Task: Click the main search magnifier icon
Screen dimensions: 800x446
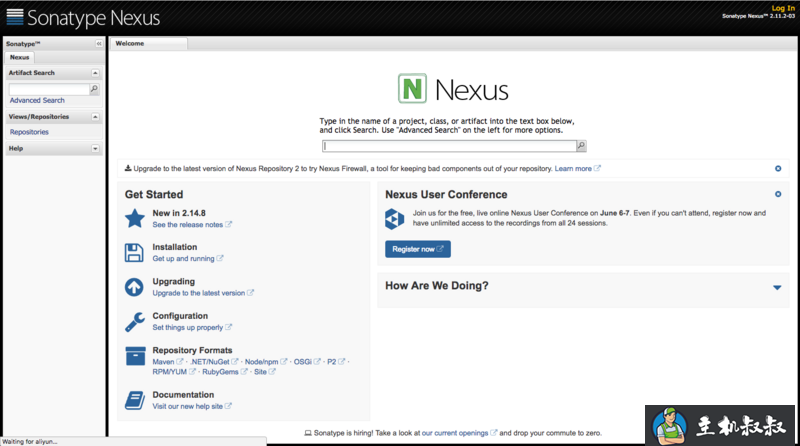Action: pos(581,146)
